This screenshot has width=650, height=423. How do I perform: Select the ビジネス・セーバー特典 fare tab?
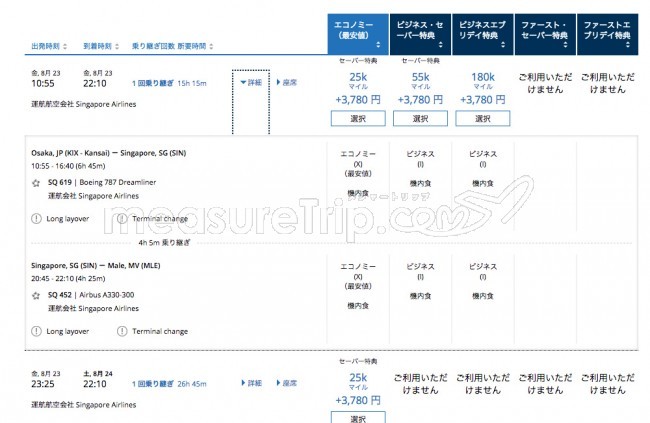point(420,34)
